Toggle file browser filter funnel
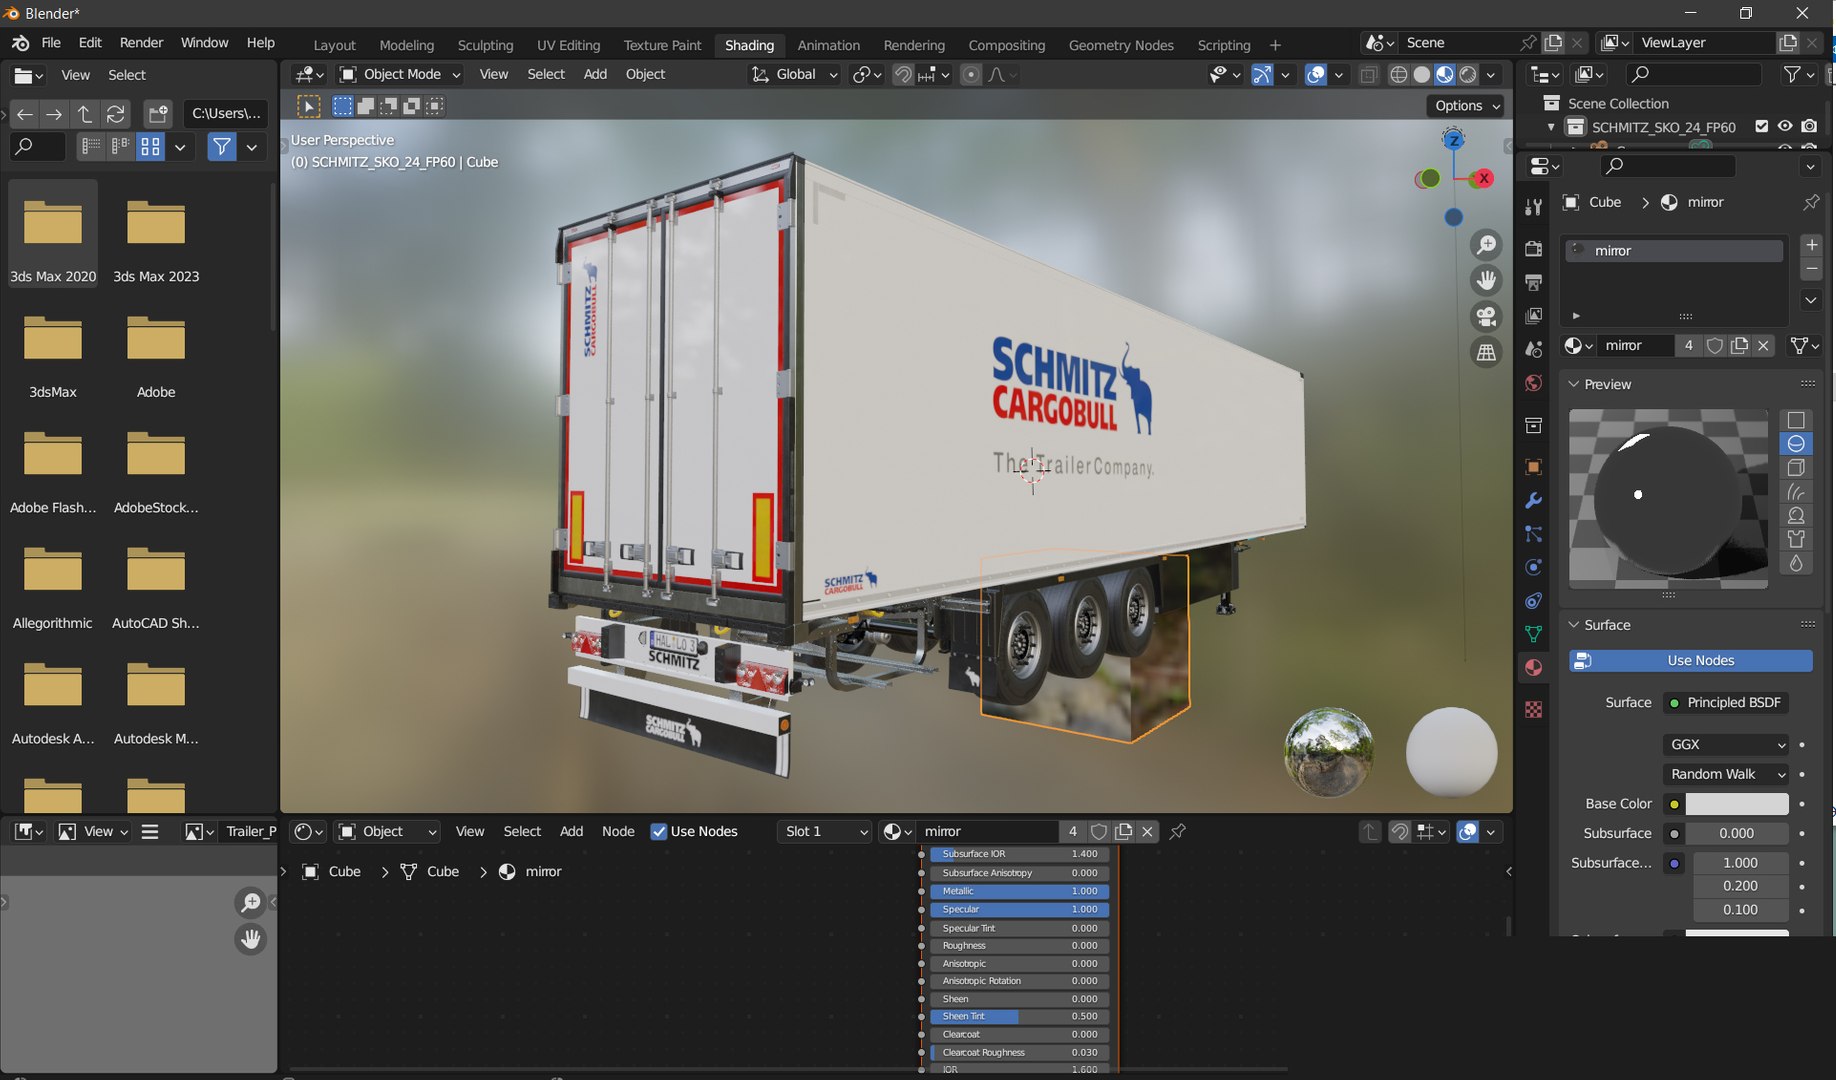Image resolution: width=1836 pixels, height=1080 pixels. coord(221,147)
